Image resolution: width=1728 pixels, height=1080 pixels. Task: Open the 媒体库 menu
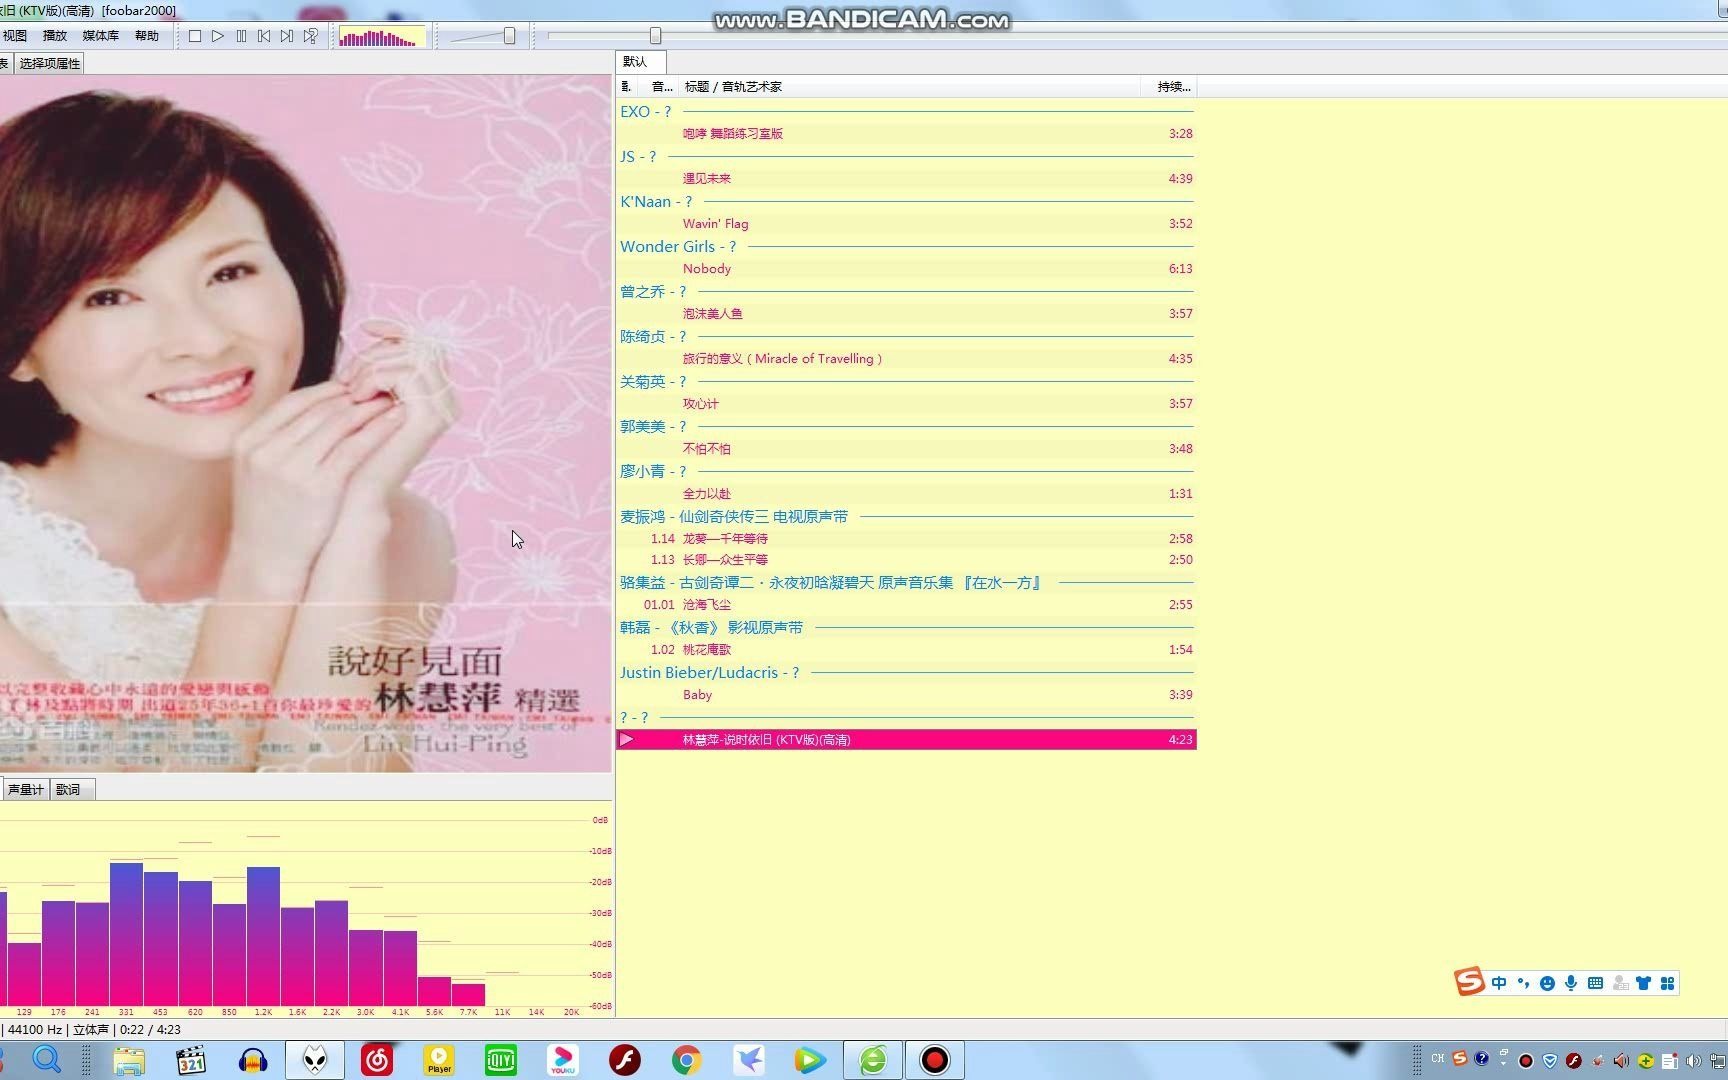pos(100,36)
